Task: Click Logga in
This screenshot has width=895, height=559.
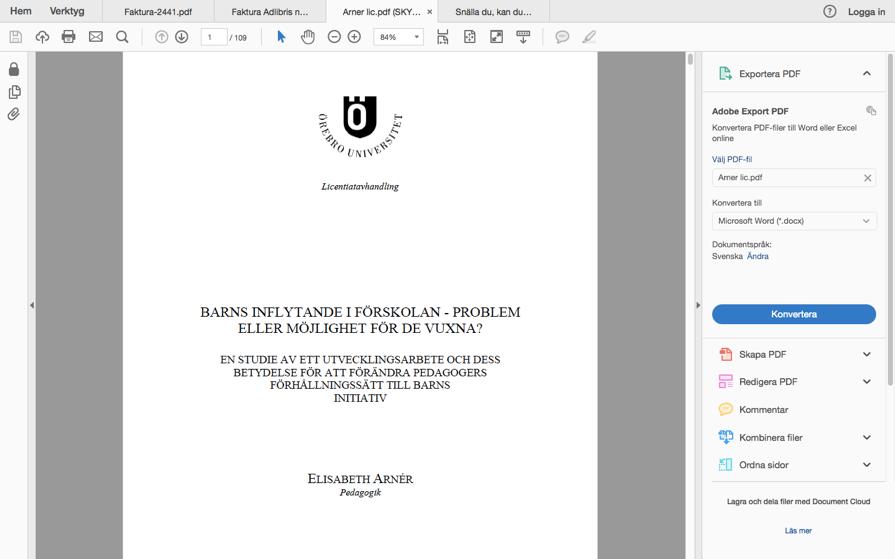Action: point(866,11)
